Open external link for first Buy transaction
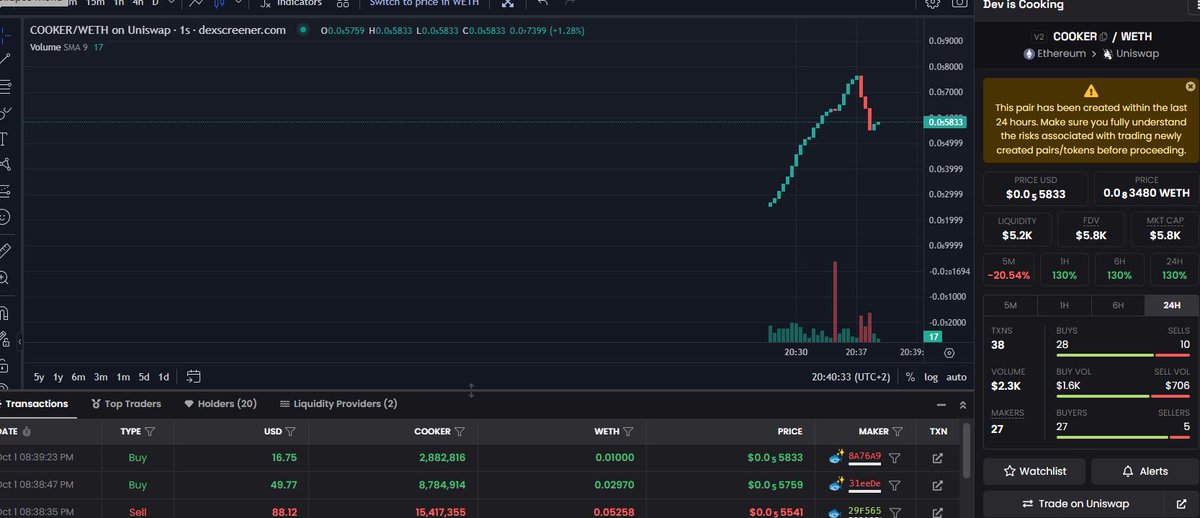Screen dimensions: 1200x518 click(x=937, y=458)
